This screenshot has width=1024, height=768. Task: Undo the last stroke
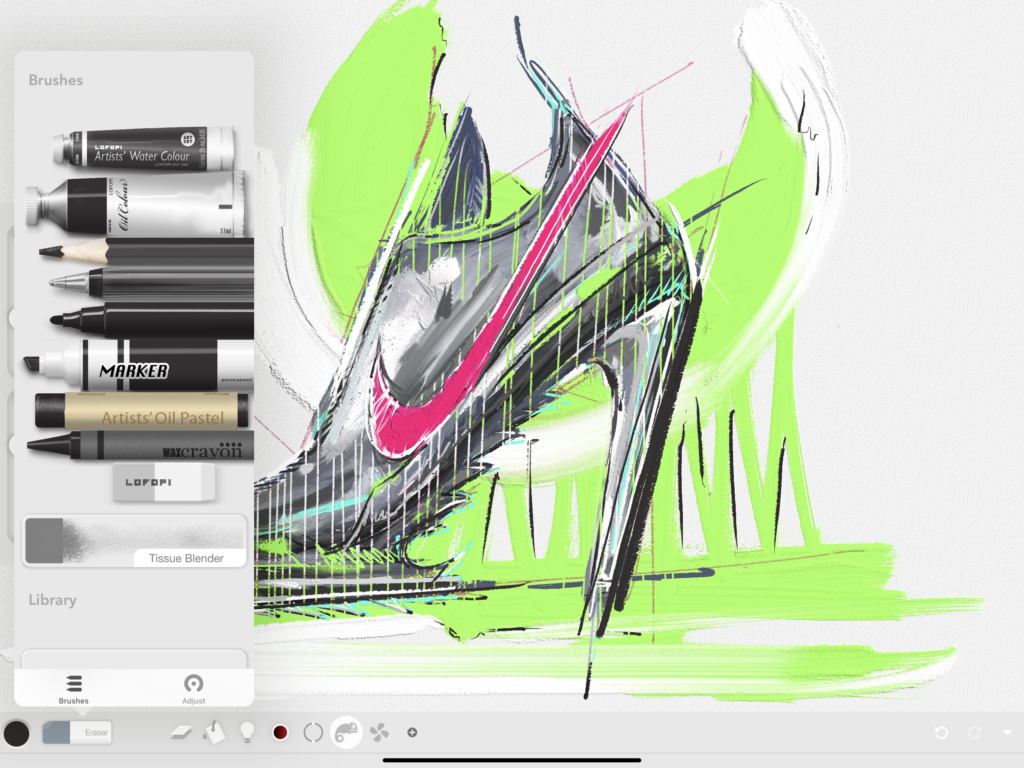pos(941,733)
